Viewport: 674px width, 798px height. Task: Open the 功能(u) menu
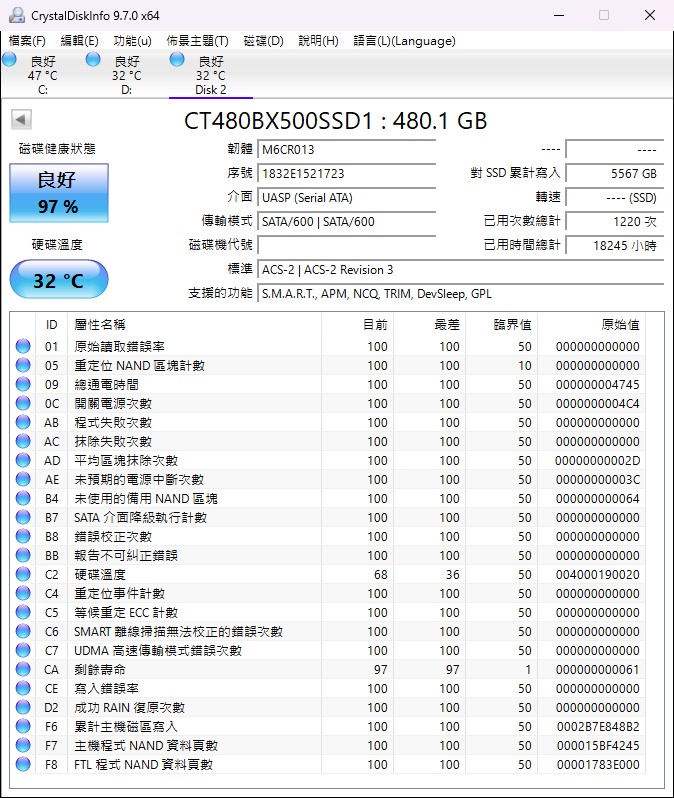(x=132, y=41)
